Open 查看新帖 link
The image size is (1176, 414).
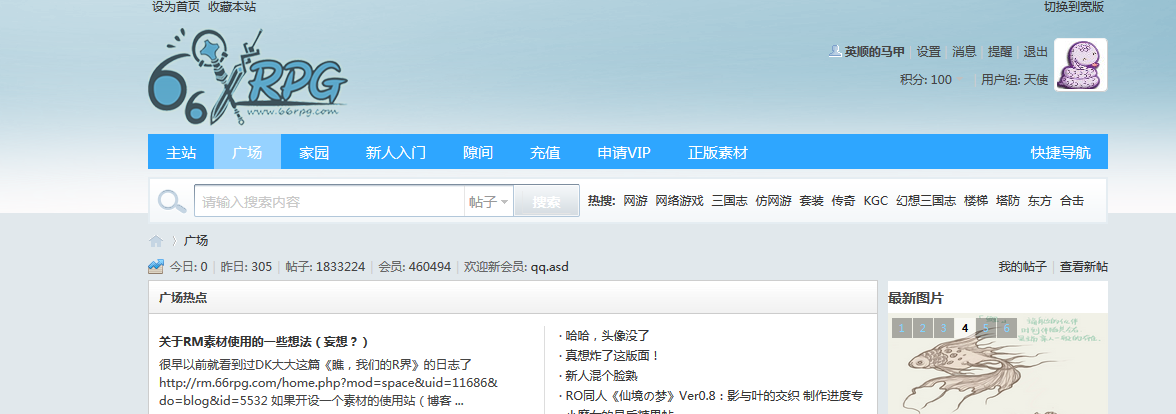tap(1084, 267)
